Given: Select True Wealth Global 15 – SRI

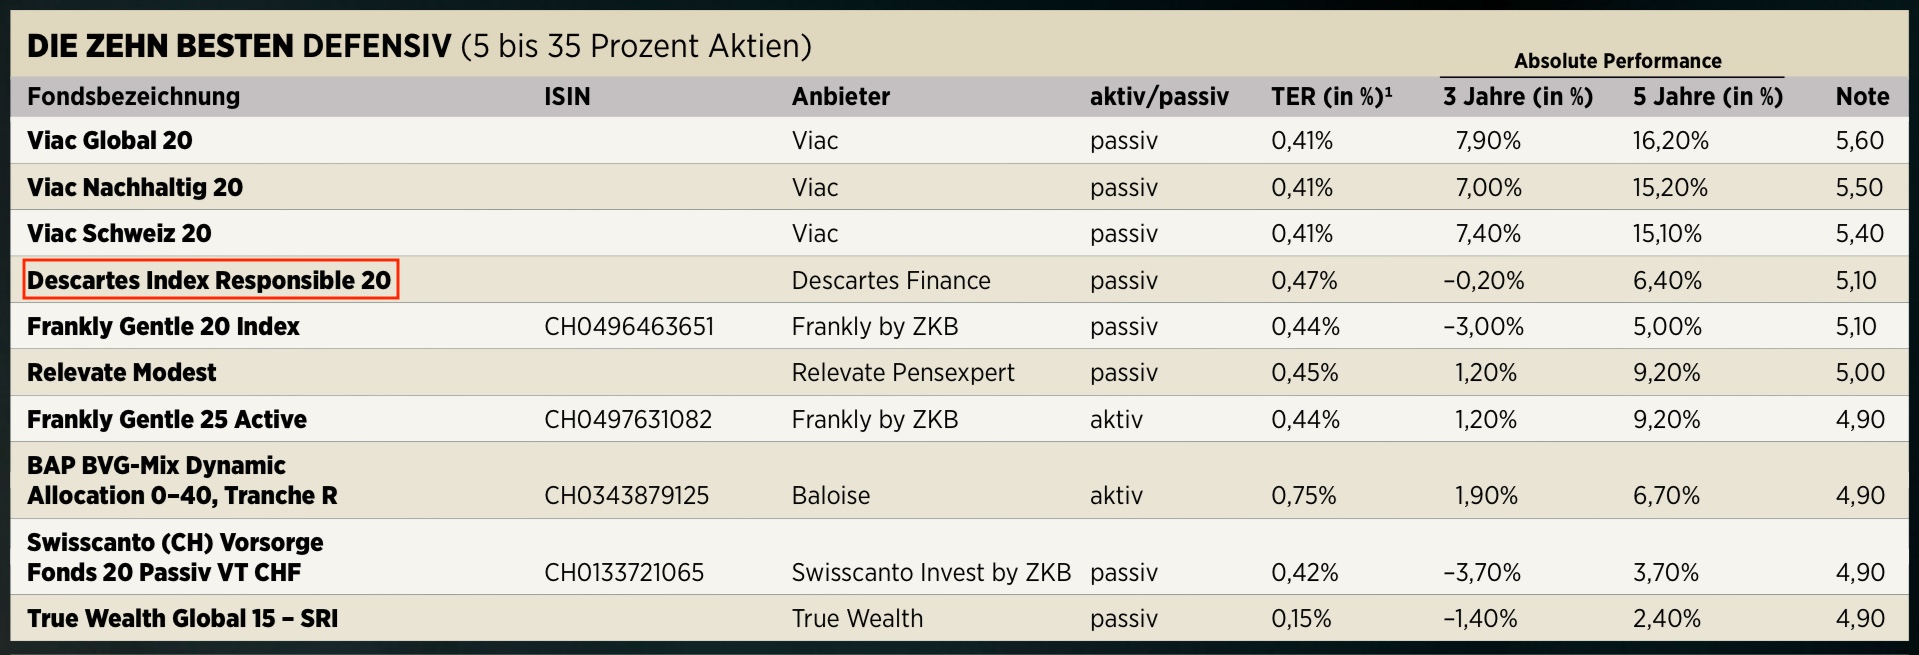Looking at the screenshot, I should click(x=182, y=619).
